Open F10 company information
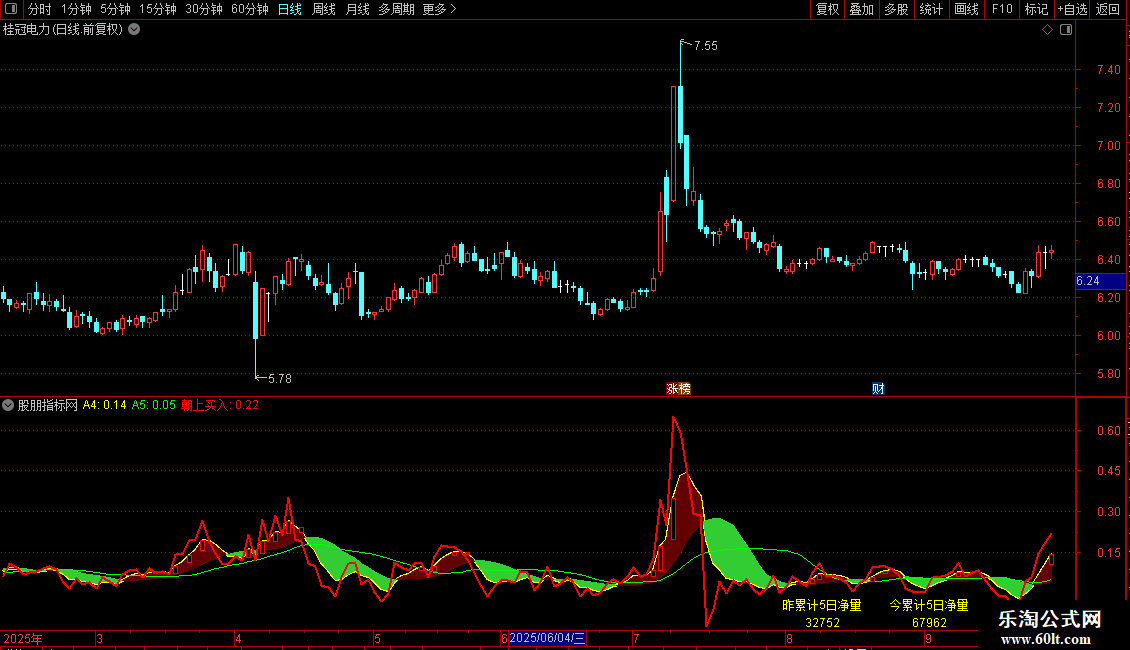The height and width of the screenshot is (650, 1130). [1002, 9]
